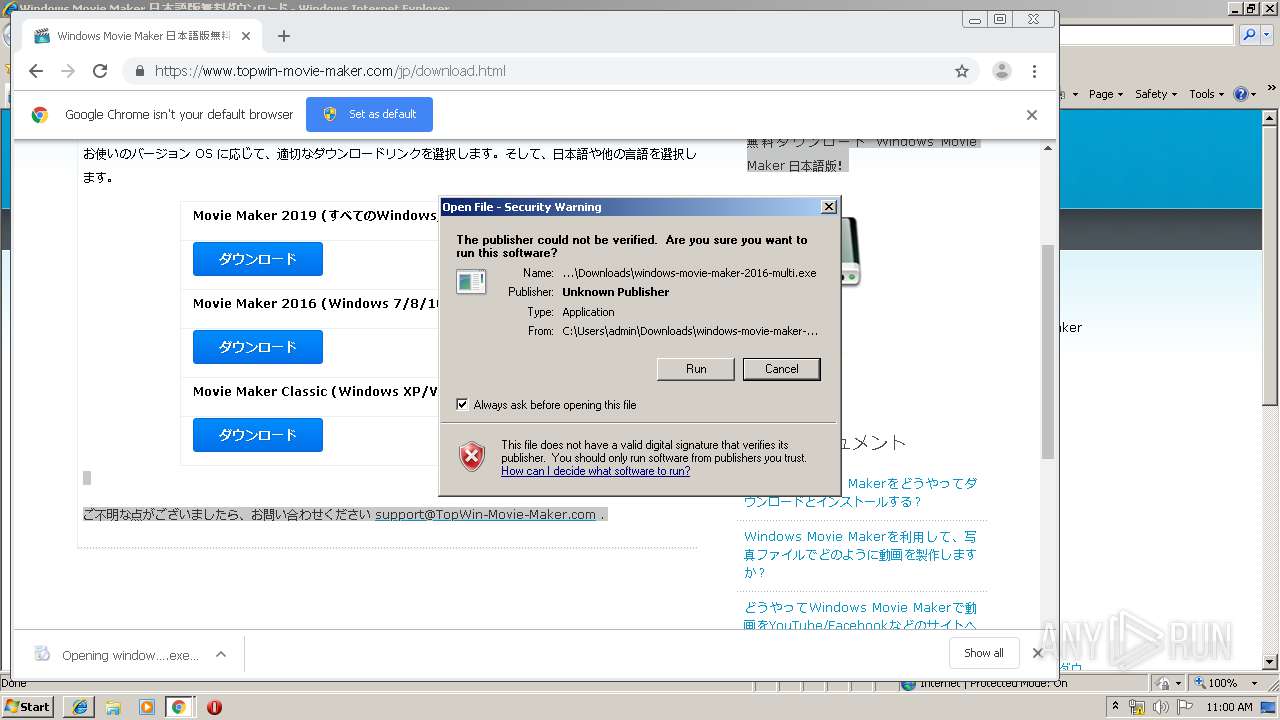Open link on downloading and installing Movie Maker
The height and width of the screenshot is (720, 1280).
pyautogui.click(x=860, y=492)
